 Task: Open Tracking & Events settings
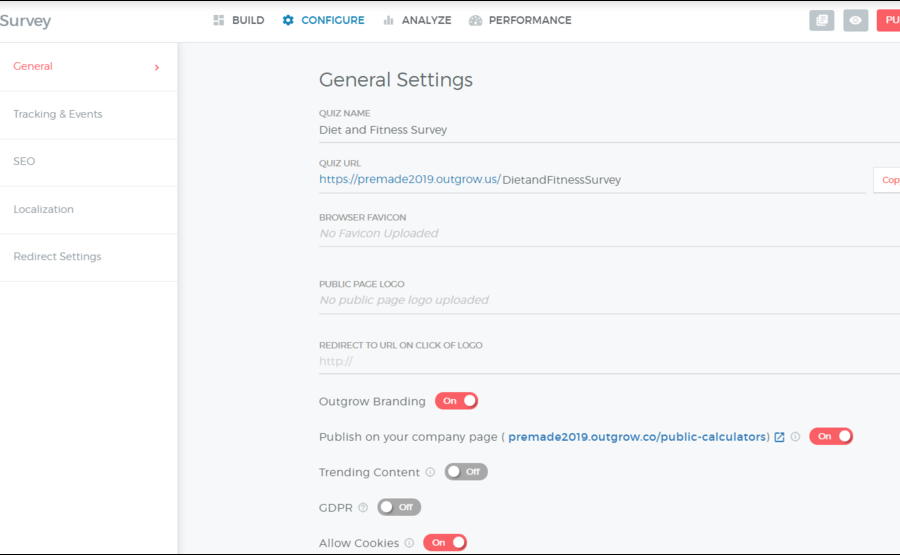pyautogui.click(x=58, y=114)
